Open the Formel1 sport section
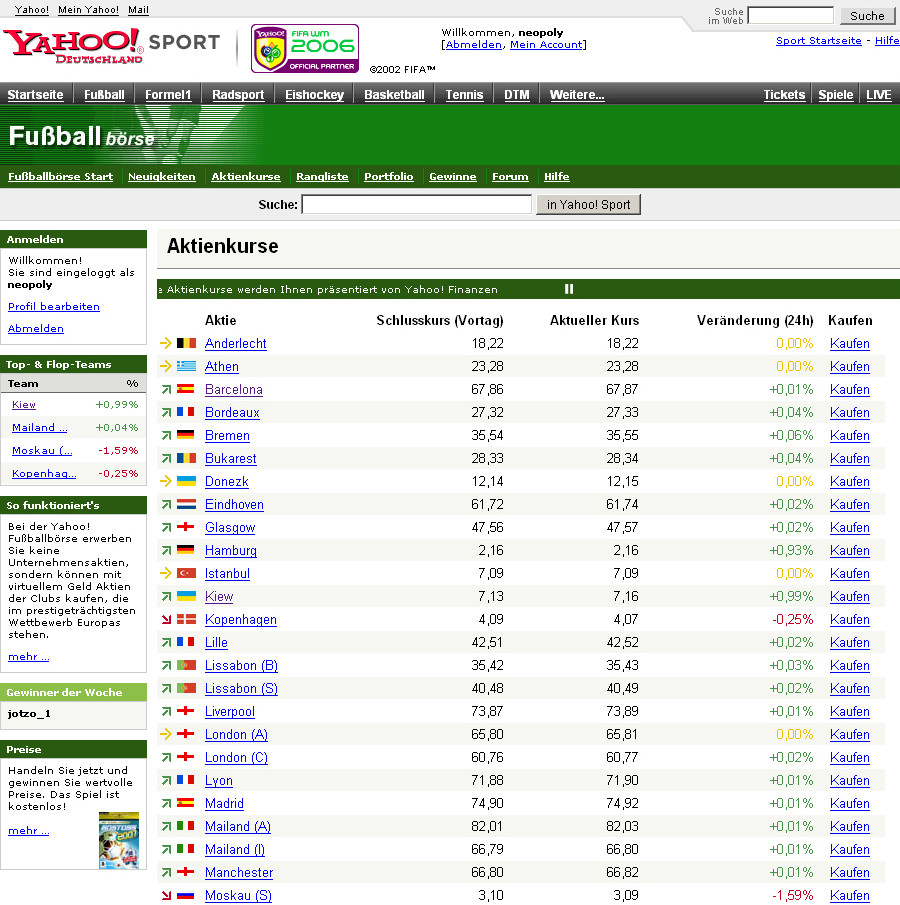 pyautogui.click(x=168, y=95)
